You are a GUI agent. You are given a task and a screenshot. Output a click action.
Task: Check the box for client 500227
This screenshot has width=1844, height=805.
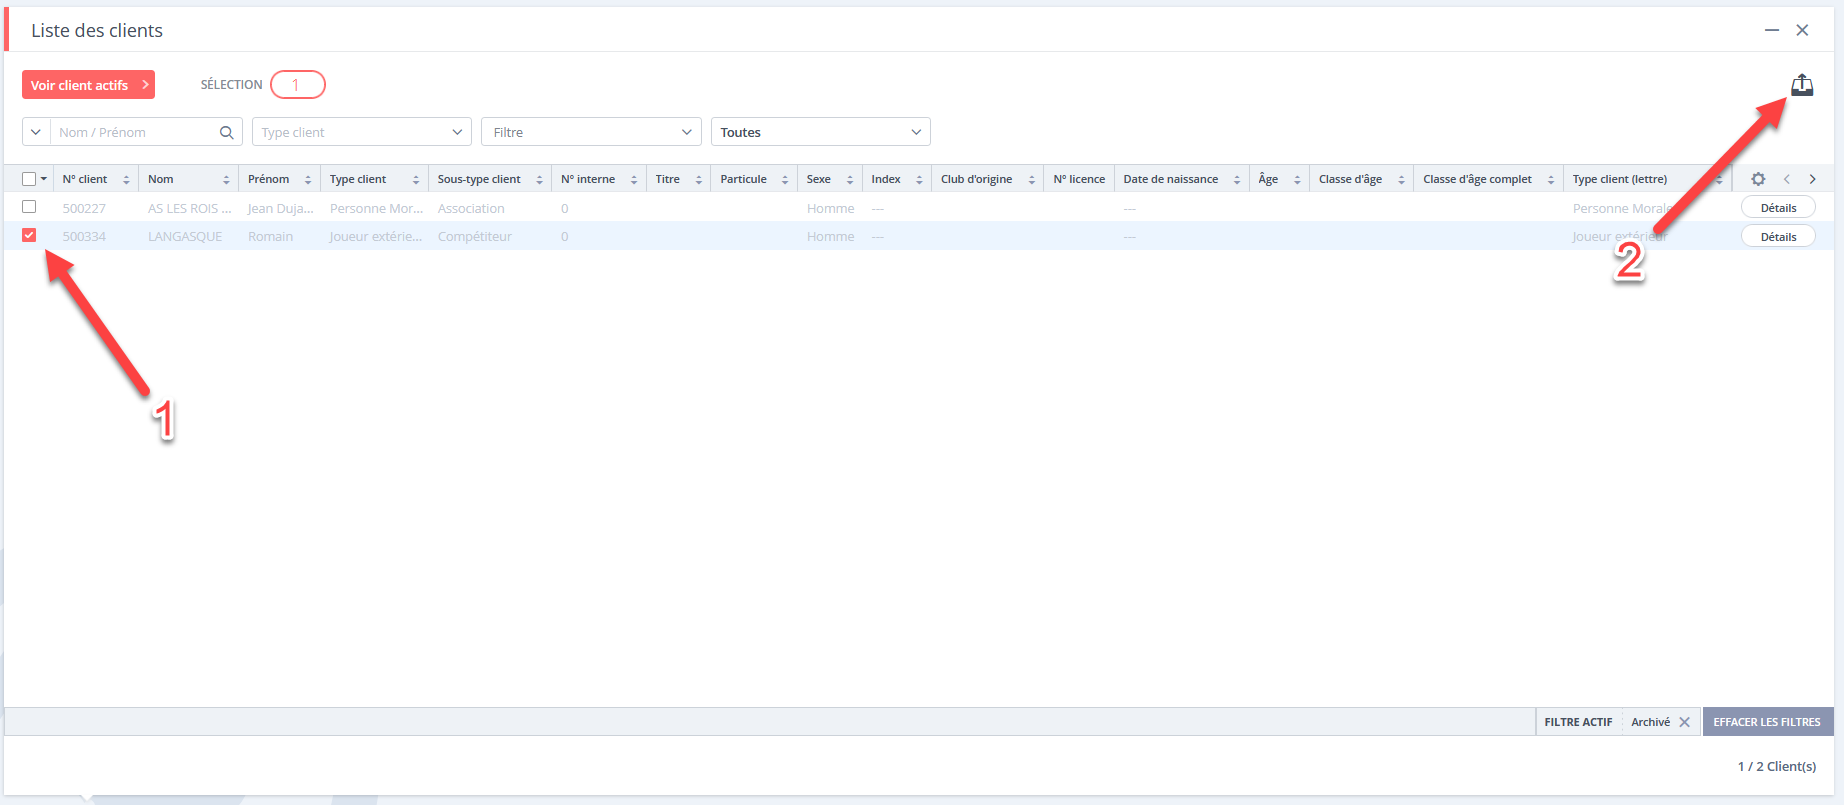[x=29, y=207]
